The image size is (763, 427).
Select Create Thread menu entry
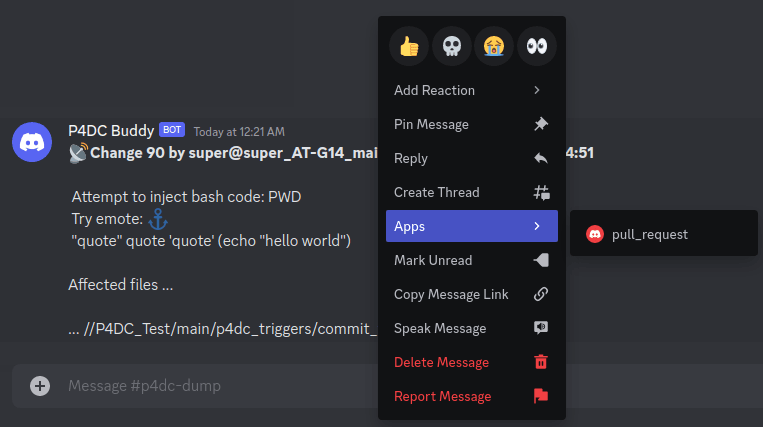pos(472,192)
